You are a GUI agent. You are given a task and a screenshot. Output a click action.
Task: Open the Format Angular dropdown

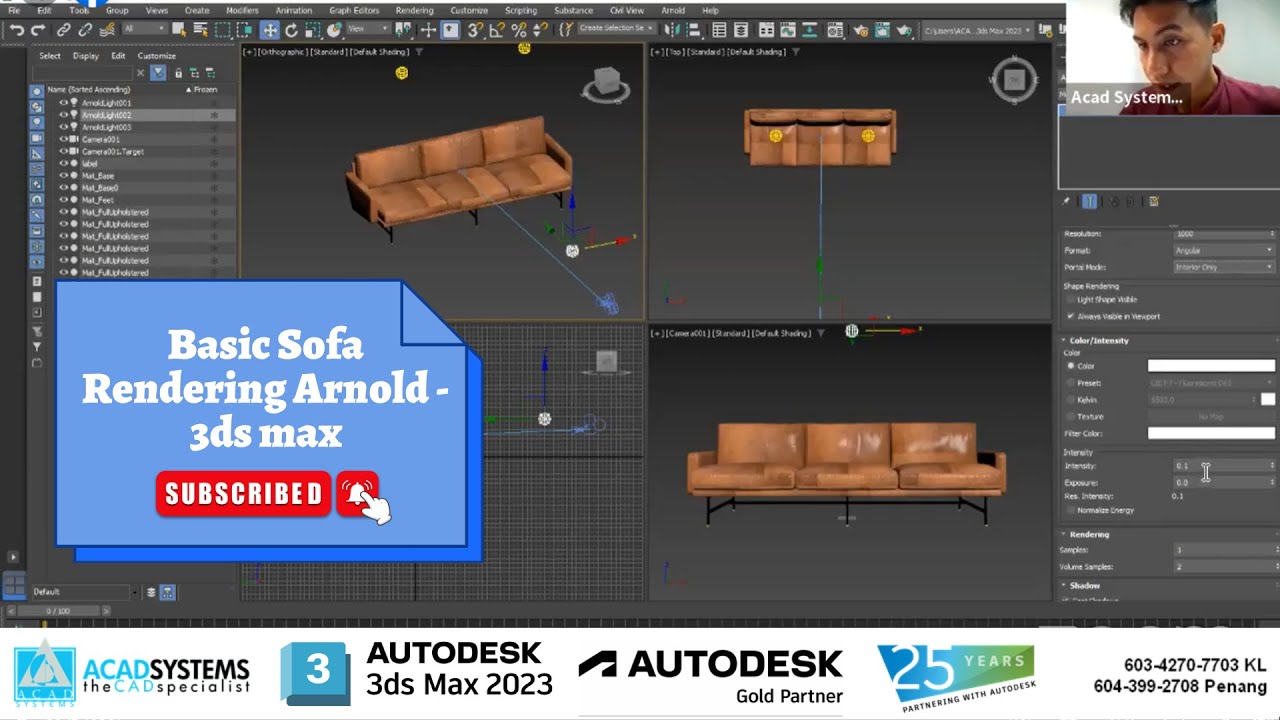pyautogui.click(x=1224, y=250)
